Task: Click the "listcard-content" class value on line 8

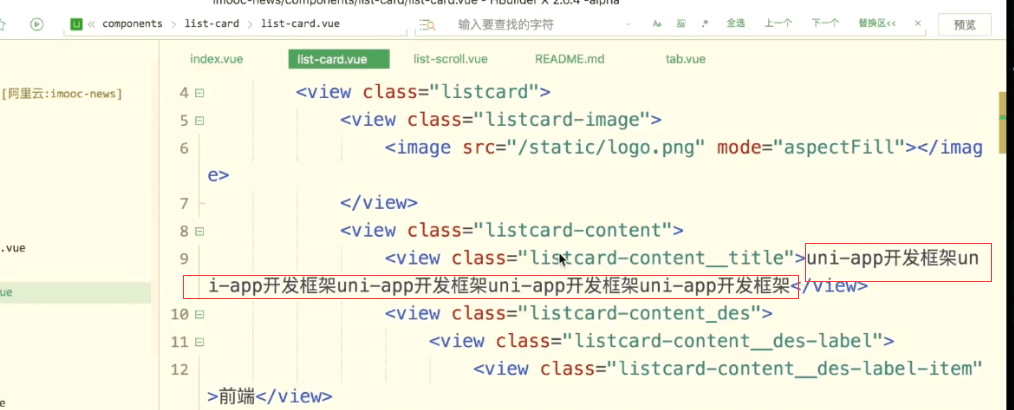Action: (573, 230)
